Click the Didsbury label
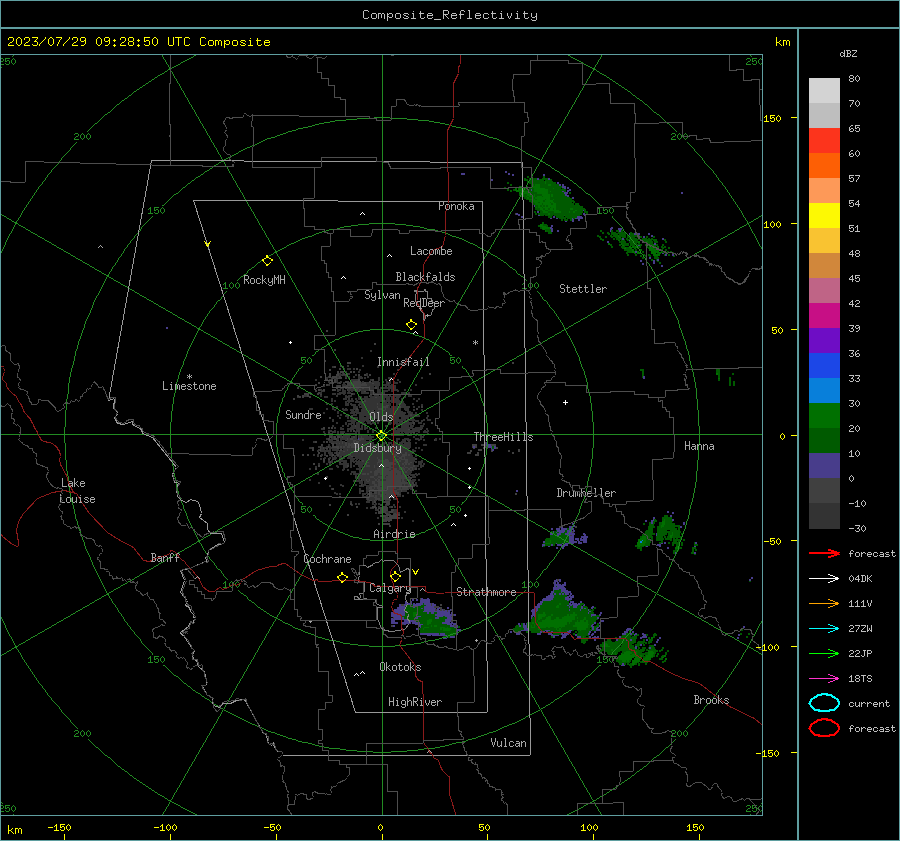The image size is (900, 841). 378,448
